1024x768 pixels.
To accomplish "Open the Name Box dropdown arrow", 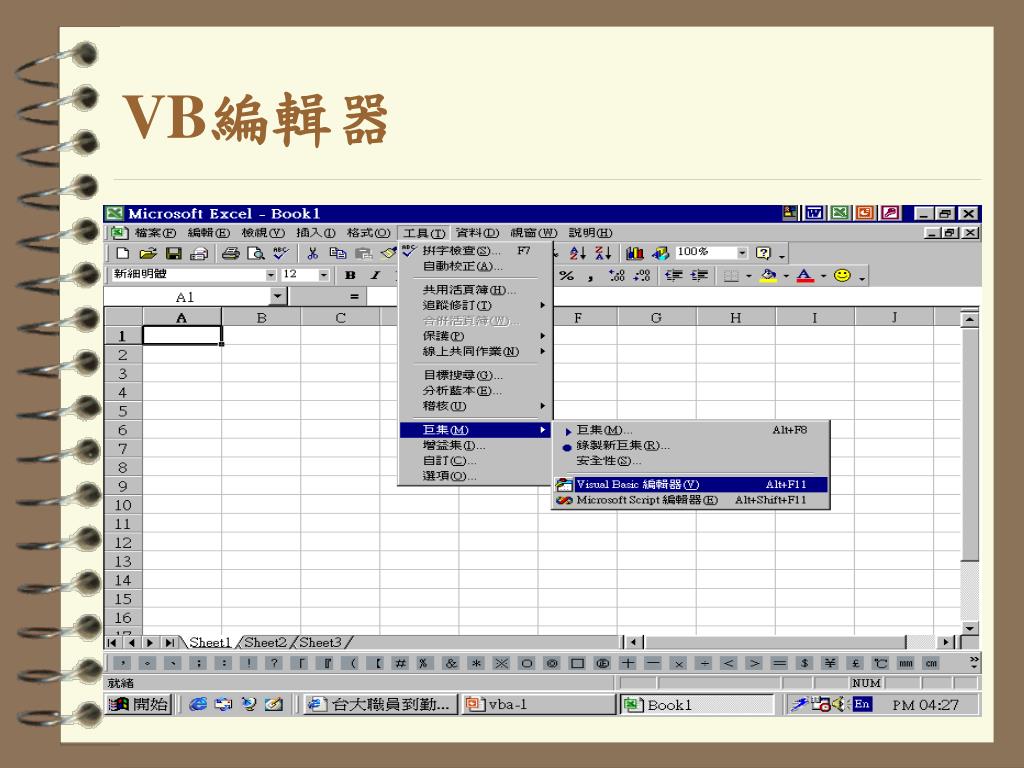I will [x=278, y=296].
